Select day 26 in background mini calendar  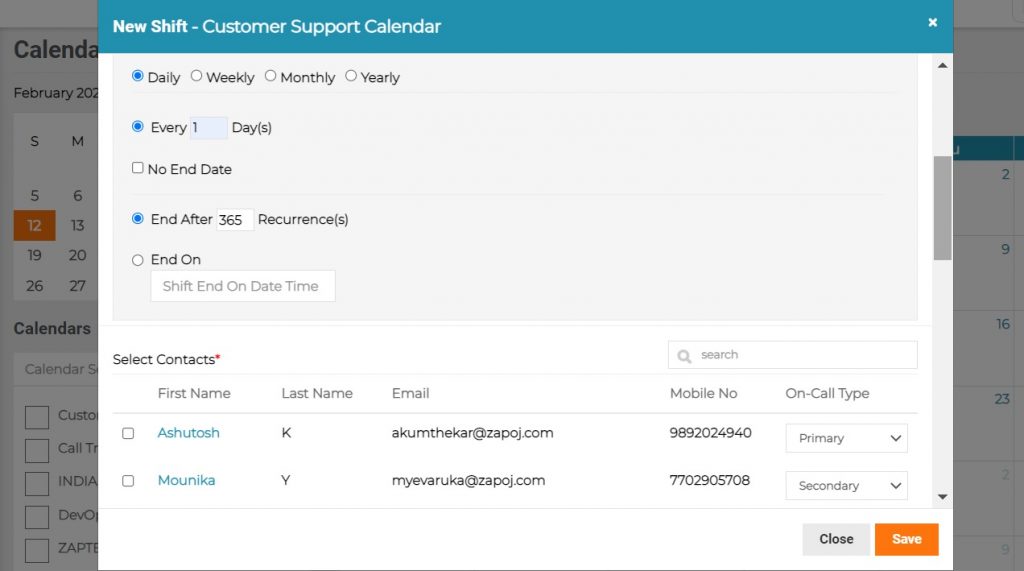pos(35,286)
